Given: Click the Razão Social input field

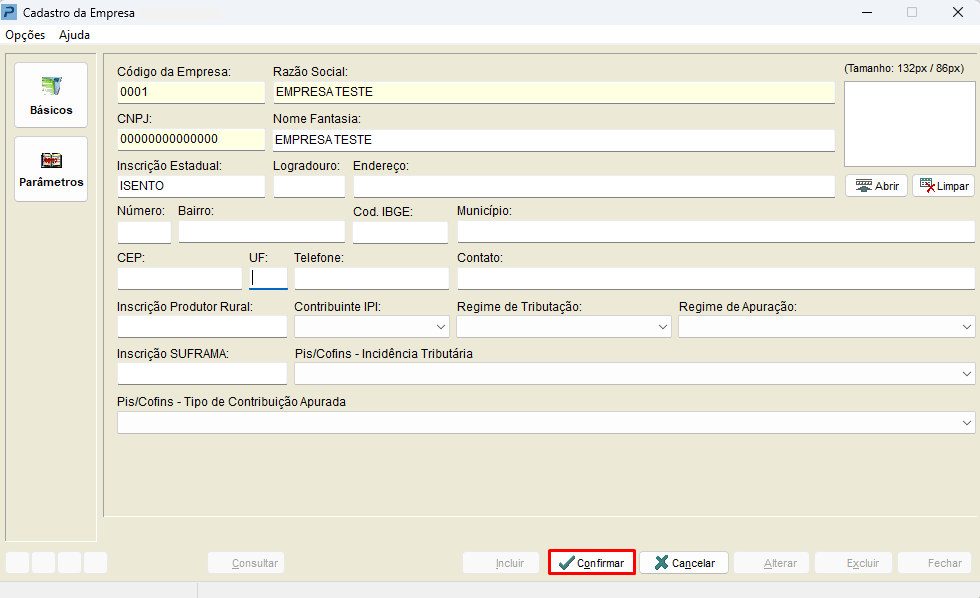Looking at the screenshot, I should coord(553,92).
